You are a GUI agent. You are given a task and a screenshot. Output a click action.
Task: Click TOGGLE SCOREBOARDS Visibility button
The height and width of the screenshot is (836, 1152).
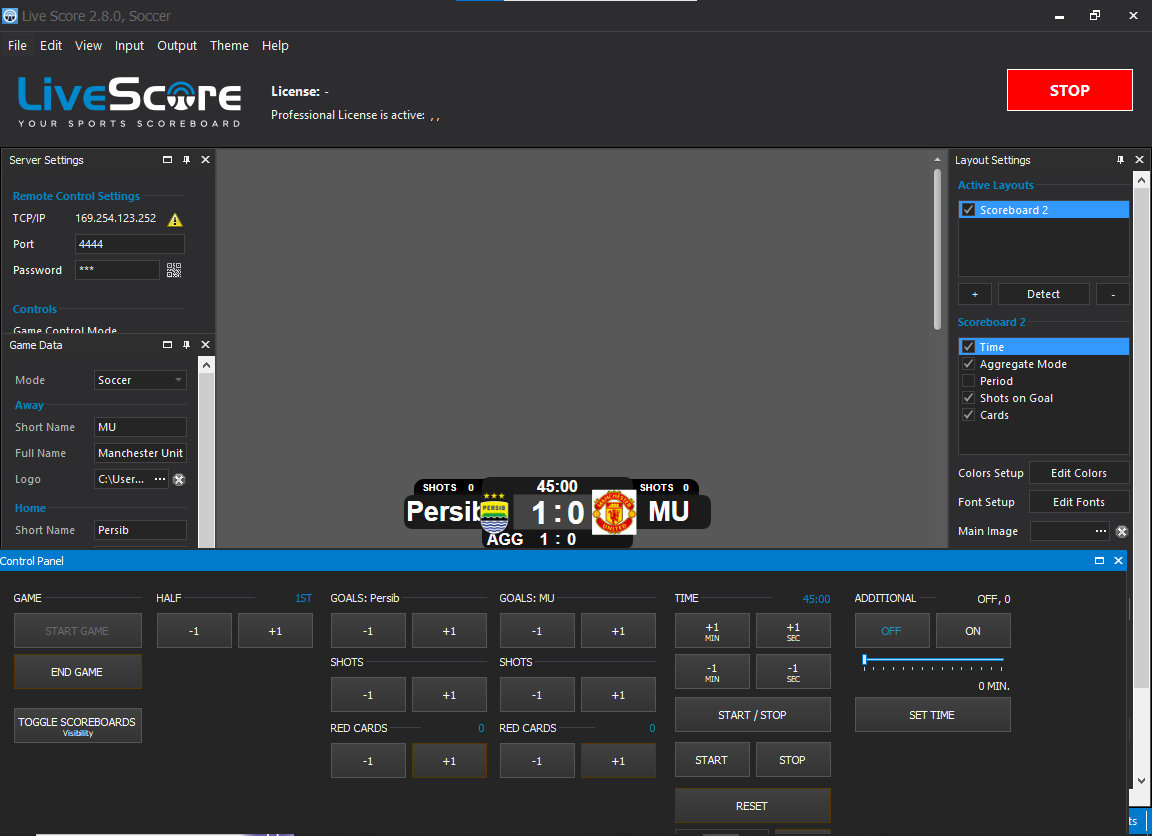point(77,726)
